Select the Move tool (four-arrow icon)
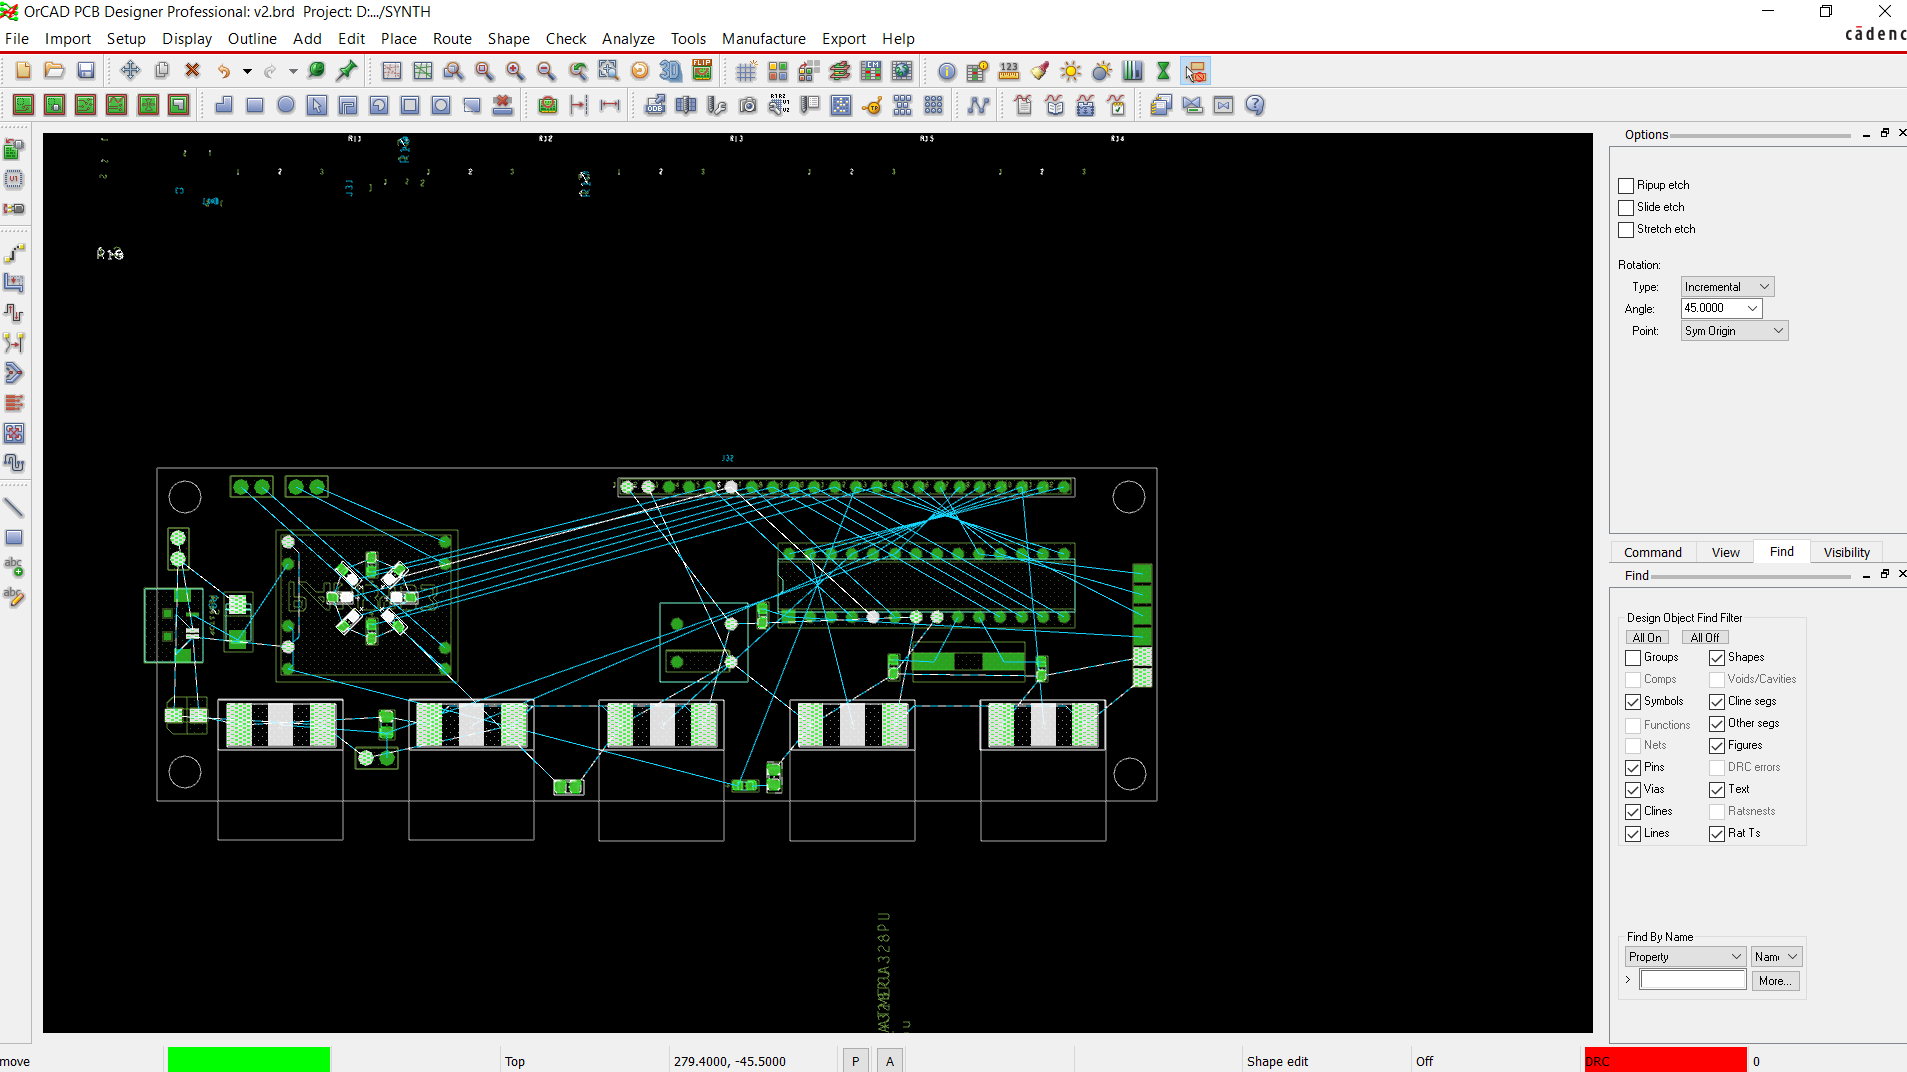The image size is (1907, 1072). [x=130, y=71]
